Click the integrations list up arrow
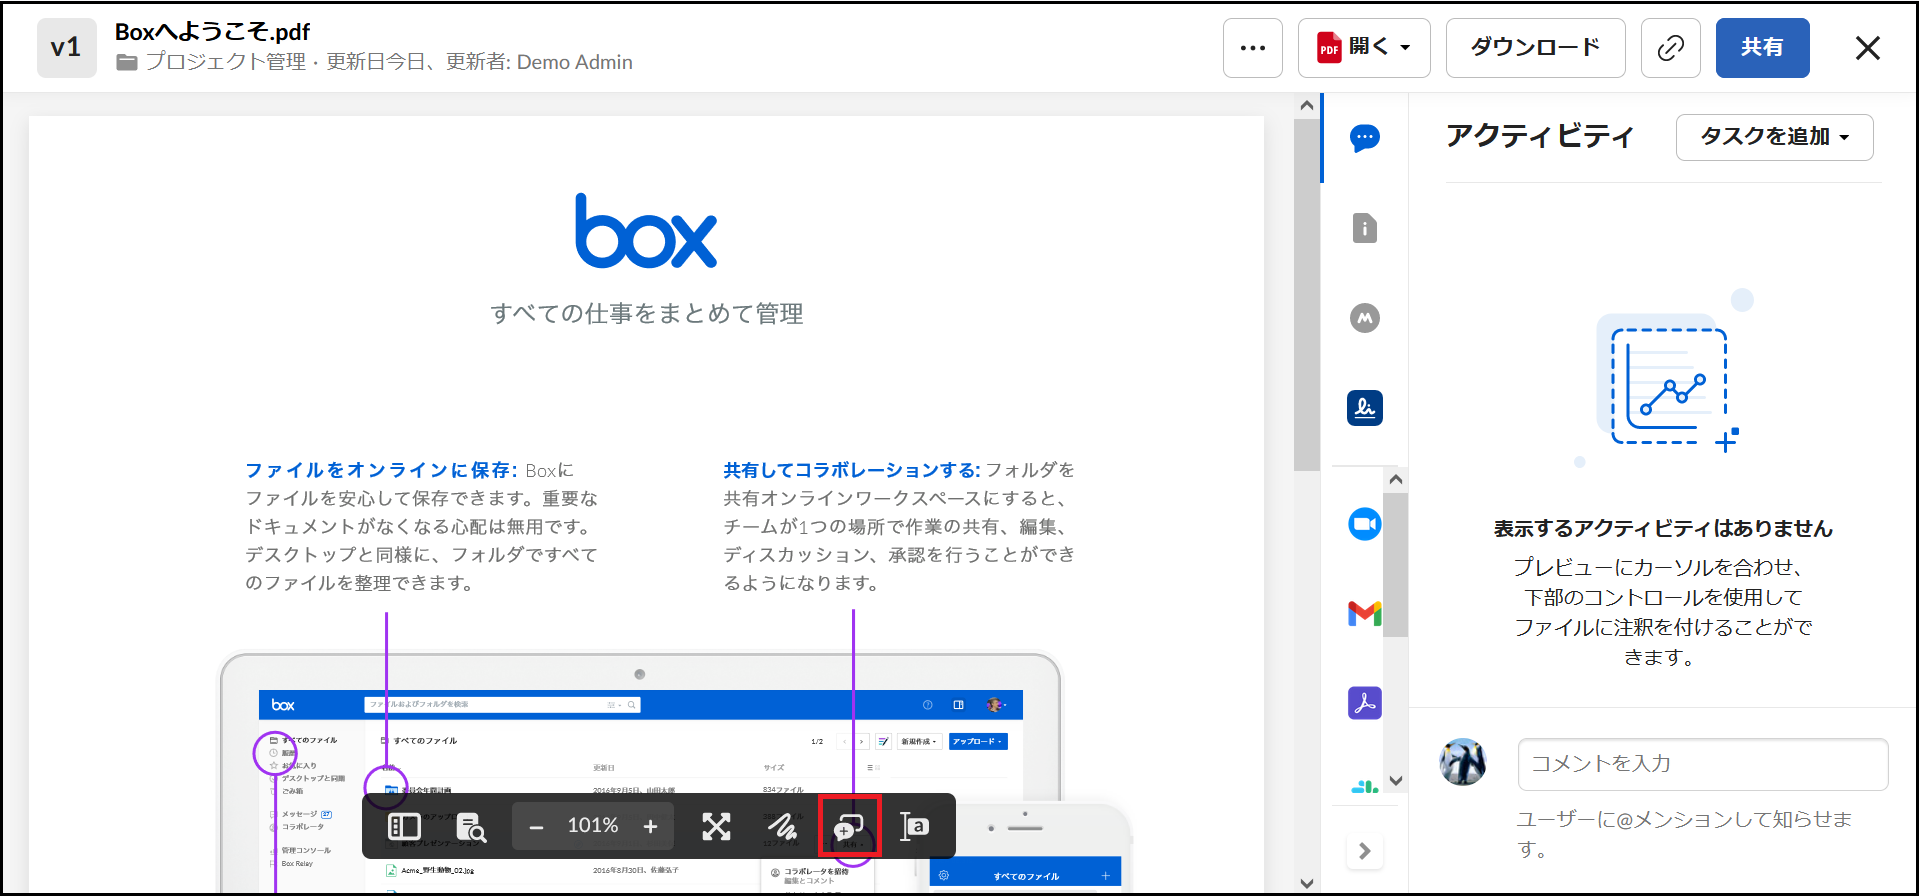The width and height of the screenshot is (1919, 896). click(1396, 479)
